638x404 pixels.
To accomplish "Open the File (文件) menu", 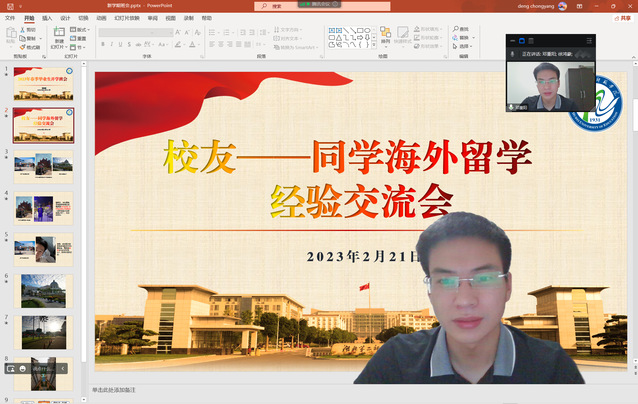I will click(x=10, y=18).
